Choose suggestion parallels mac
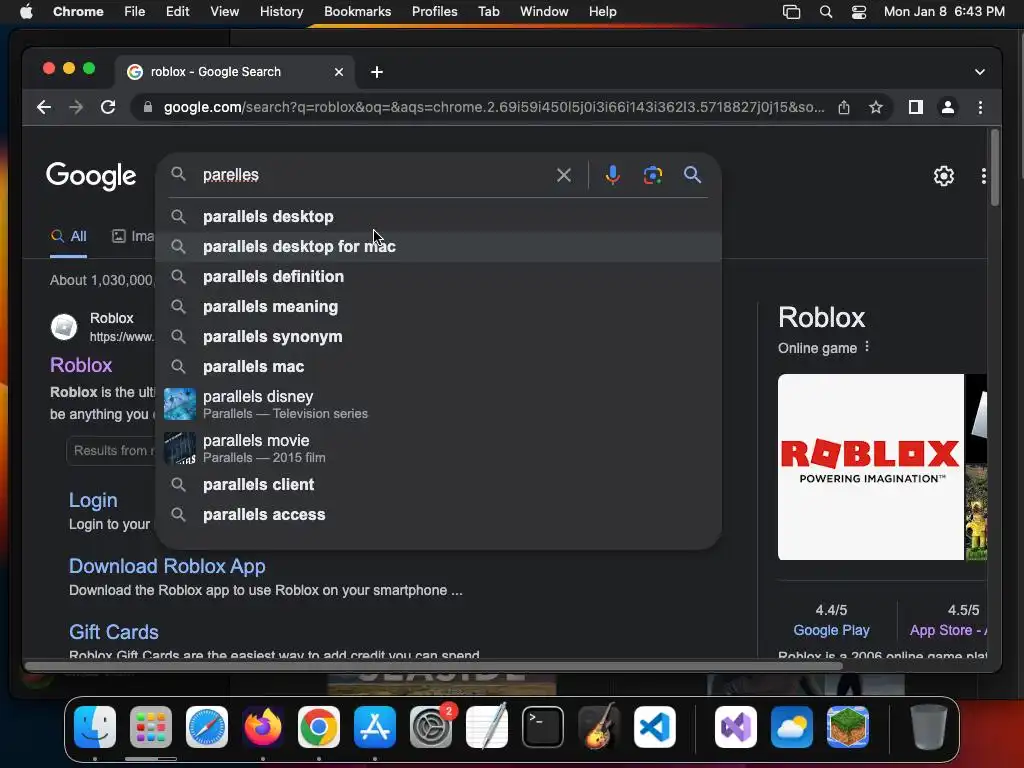Screen dimensions: 1024x768 pos(438,366)
